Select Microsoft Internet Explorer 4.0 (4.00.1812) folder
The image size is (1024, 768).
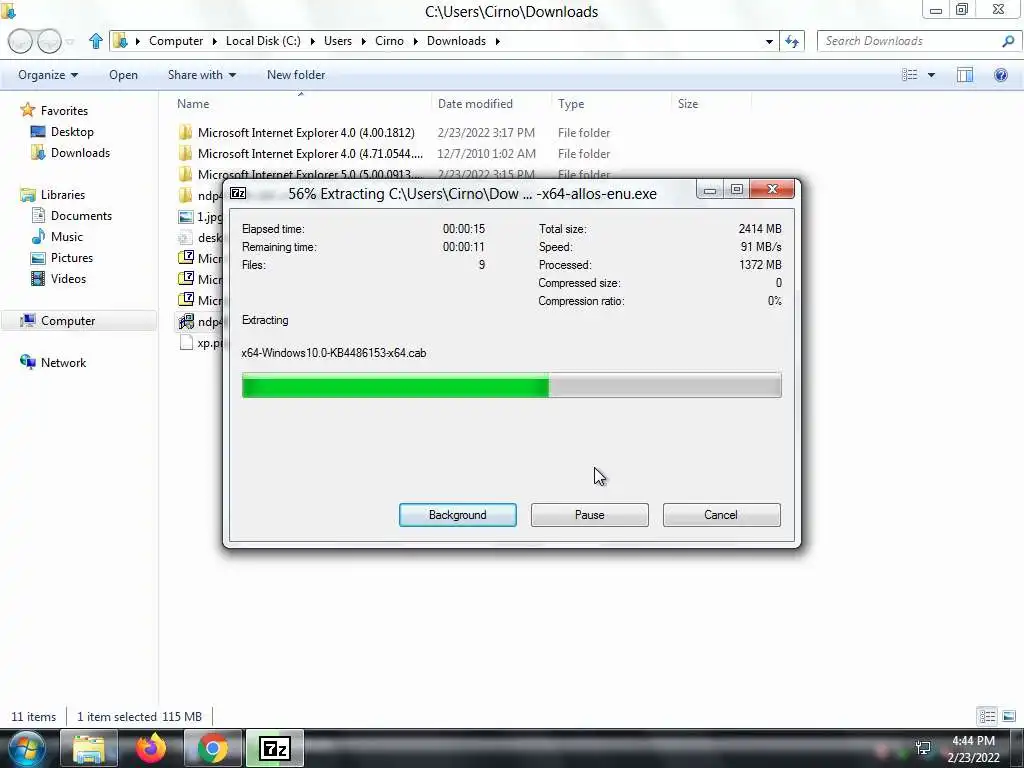[306, 133]
